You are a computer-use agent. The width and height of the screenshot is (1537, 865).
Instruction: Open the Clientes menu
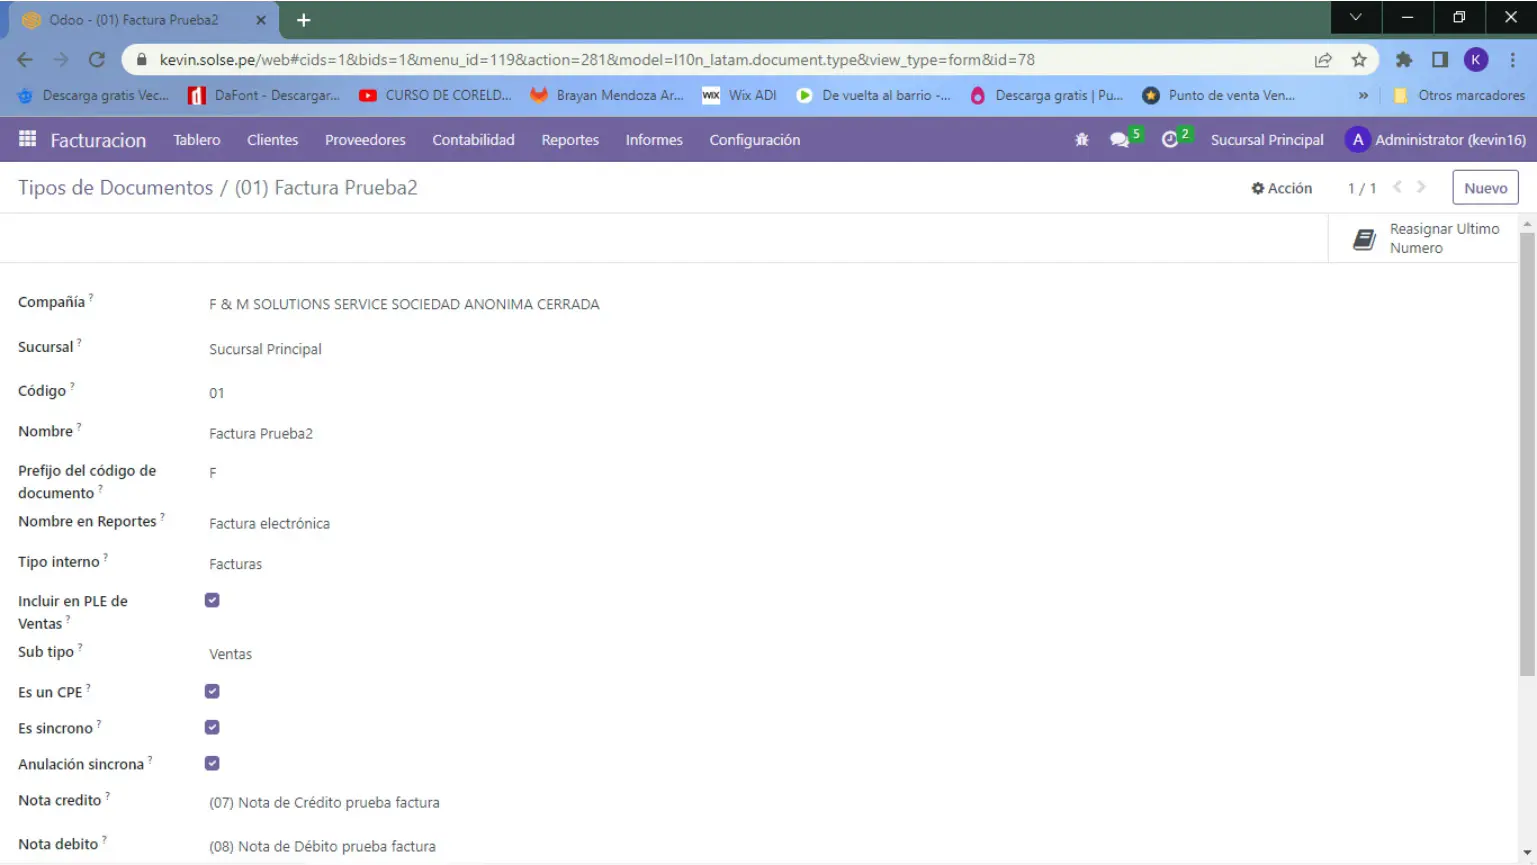point(273,140)
